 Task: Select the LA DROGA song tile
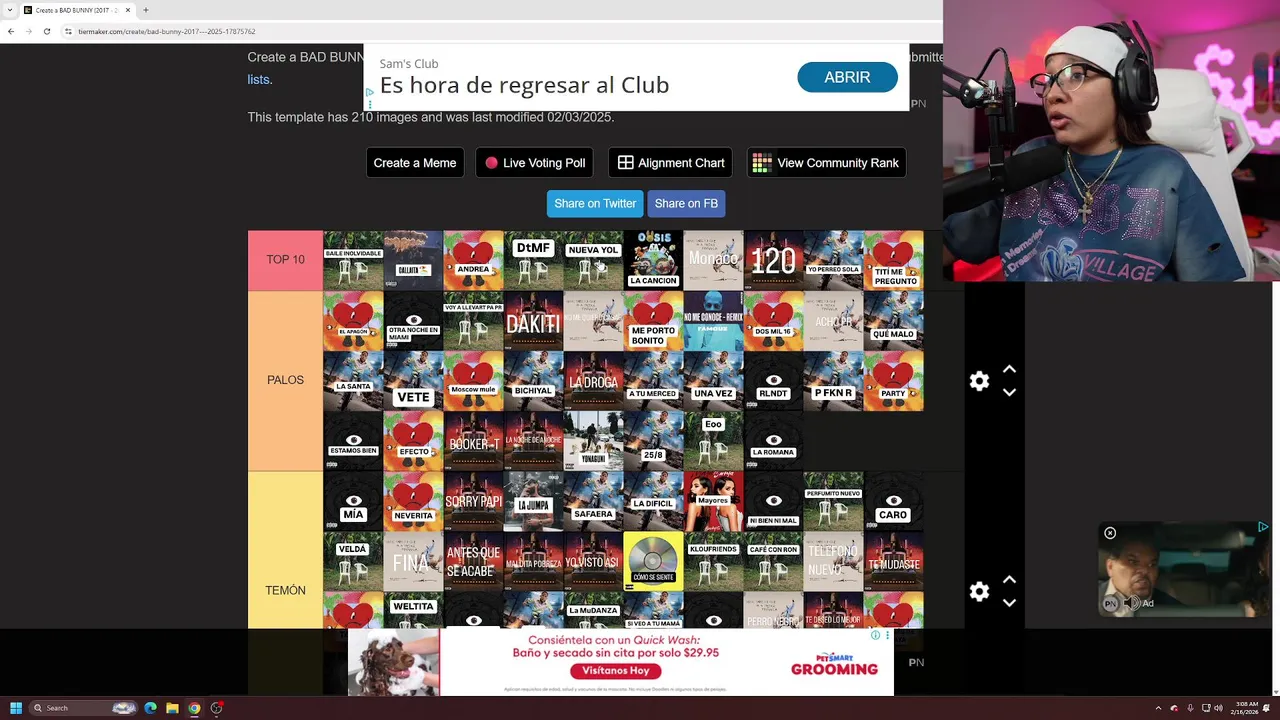pos(593,380)
